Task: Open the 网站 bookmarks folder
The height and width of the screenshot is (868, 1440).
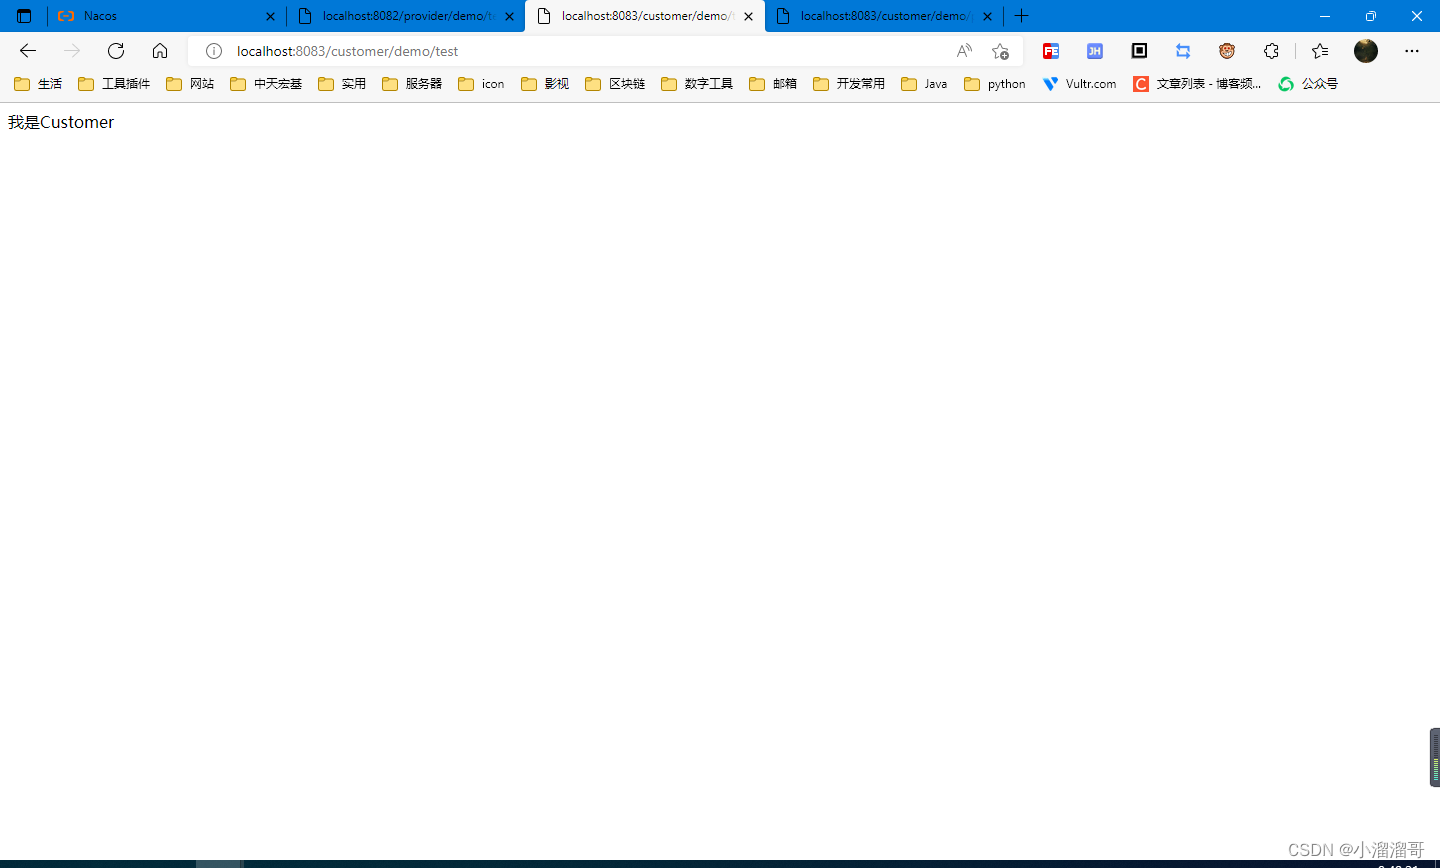Action: click(x=190, y=84)
